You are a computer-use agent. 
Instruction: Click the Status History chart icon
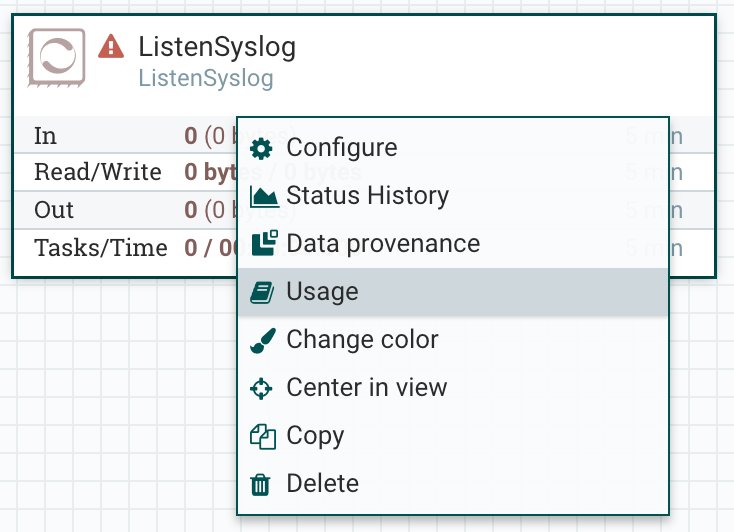point(263,196)
